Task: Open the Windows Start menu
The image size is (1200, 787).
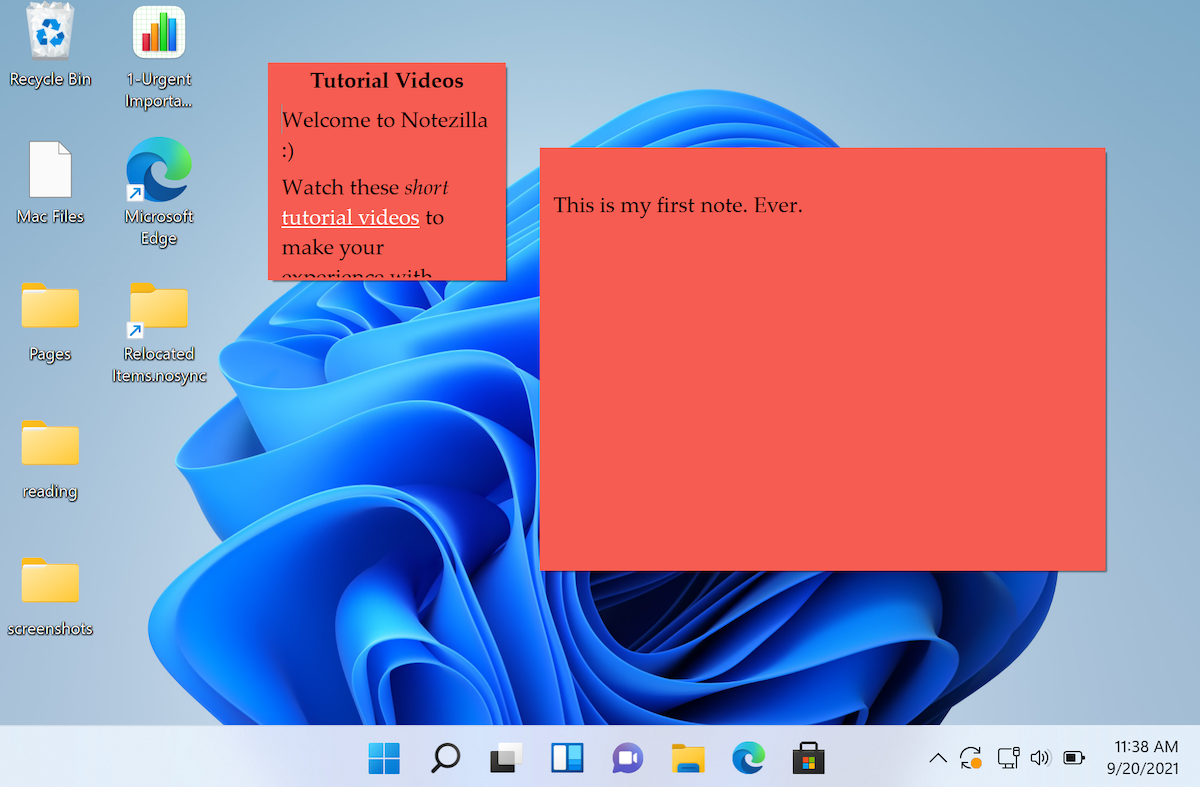Action: [384, 758]
